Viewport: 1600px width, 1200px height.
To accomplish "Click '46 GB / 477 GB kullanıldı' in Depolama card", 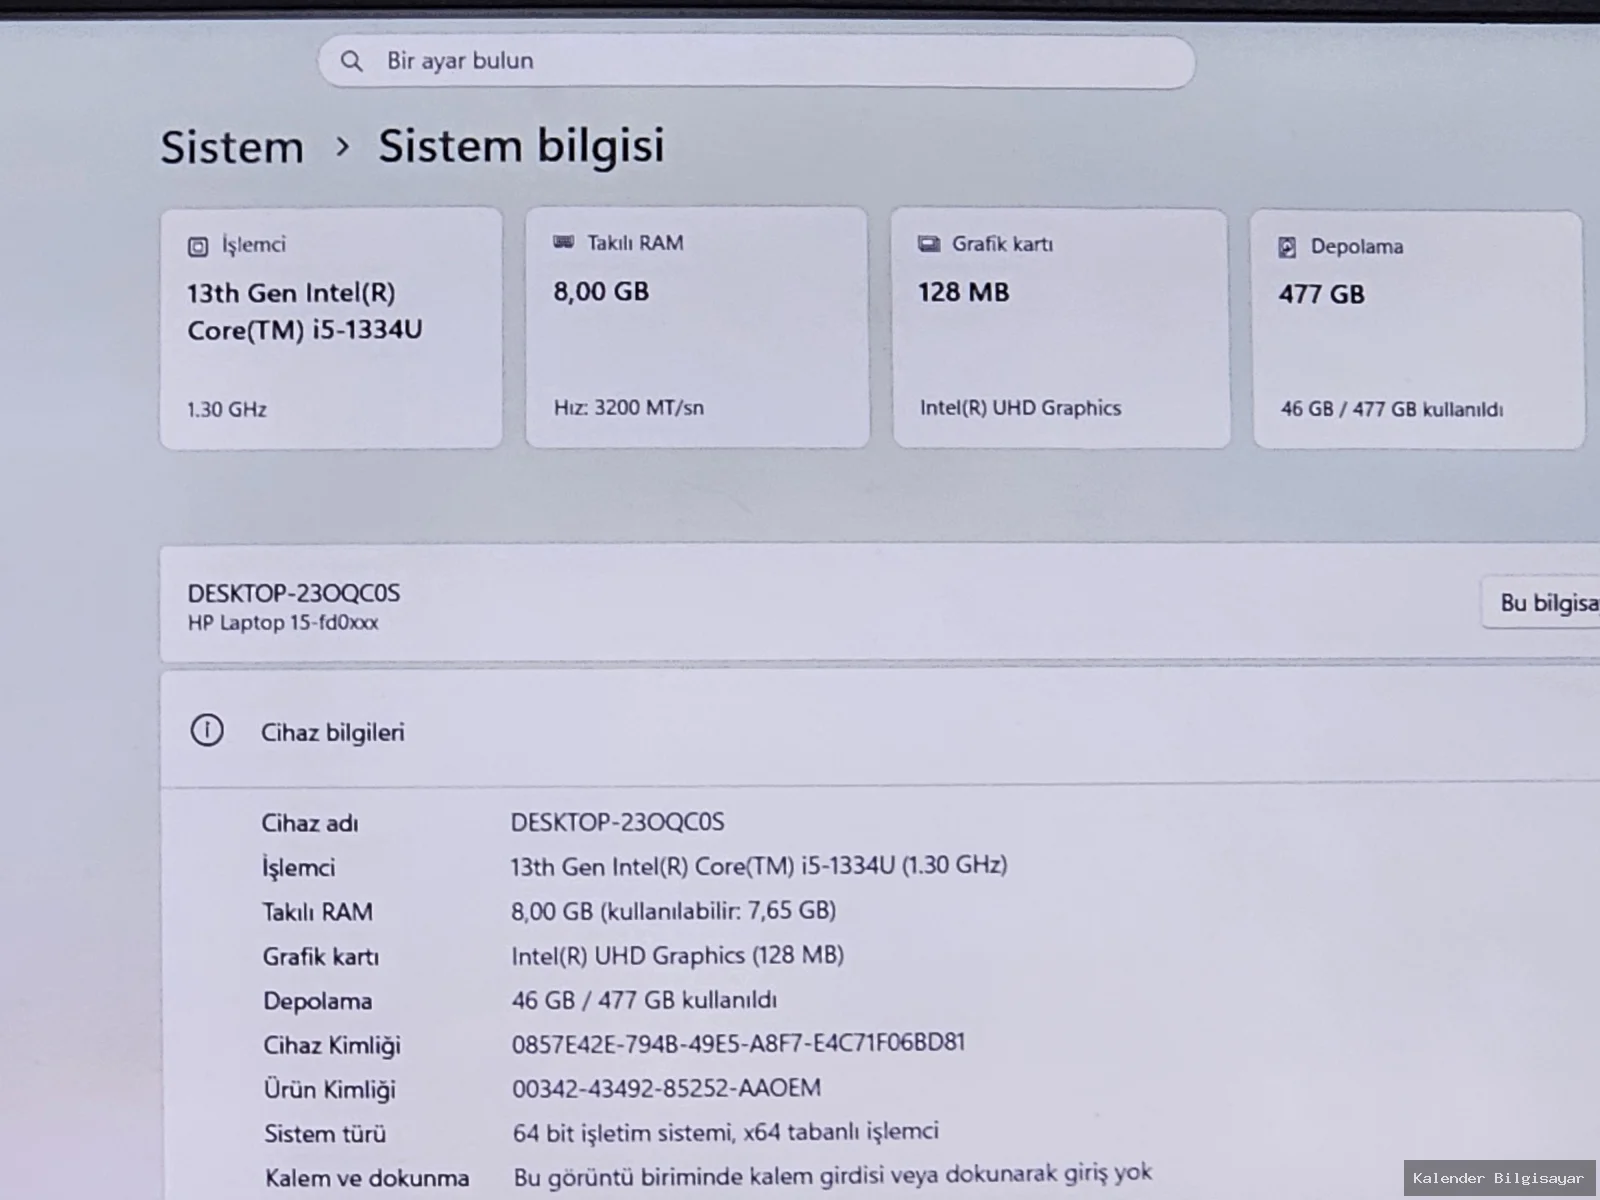I will pyautogui.click(x=1392, y=409).
